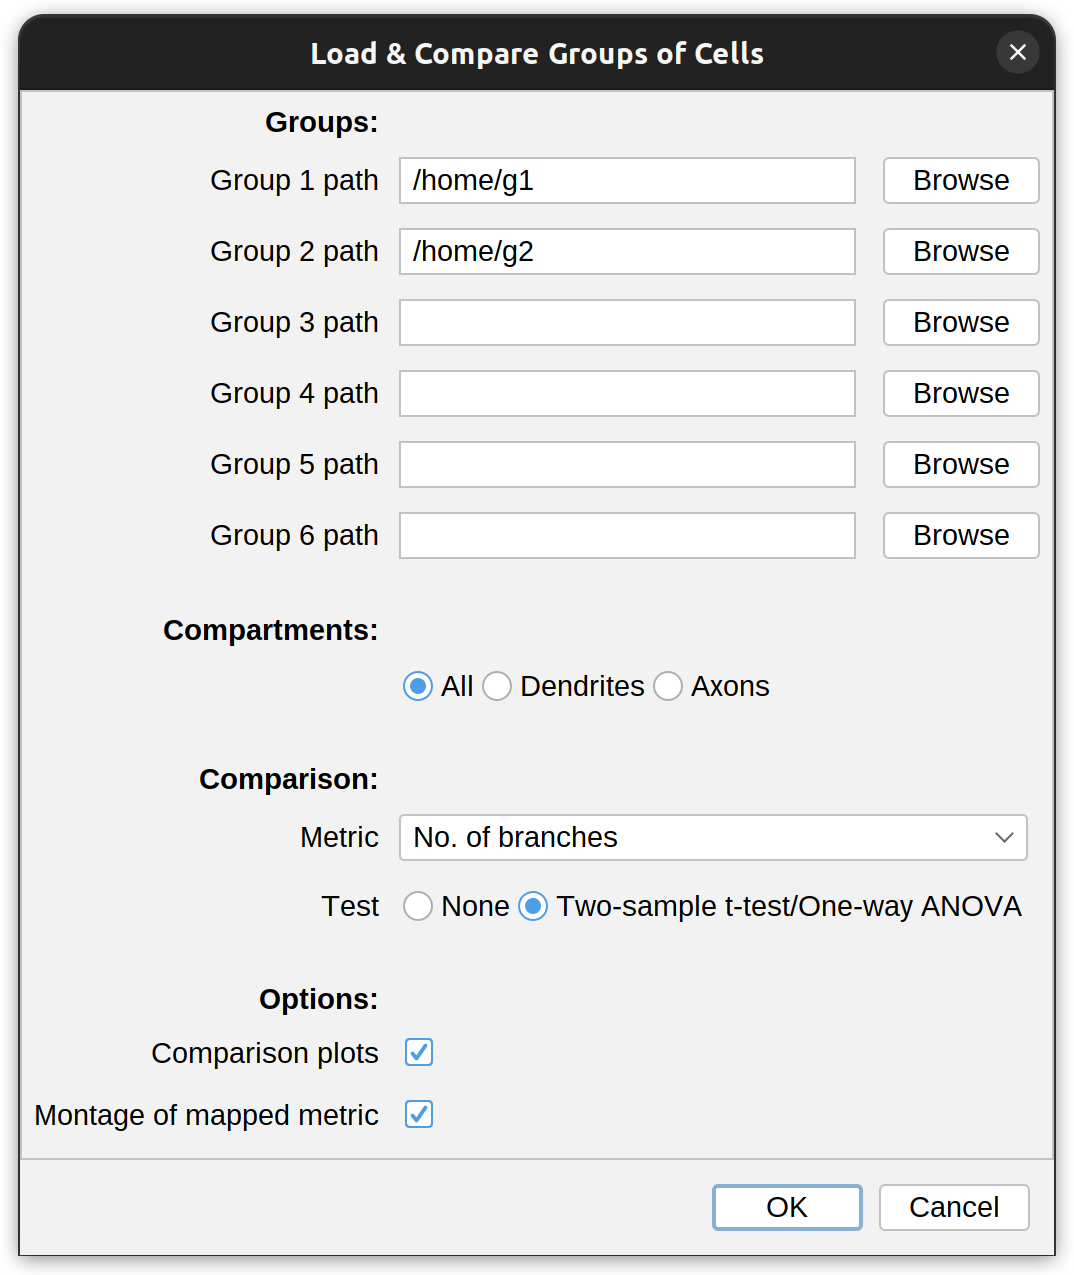Screen dimensions: 1074x1275
Task: Select the Group 5 path input
Action: click(627, 464)
